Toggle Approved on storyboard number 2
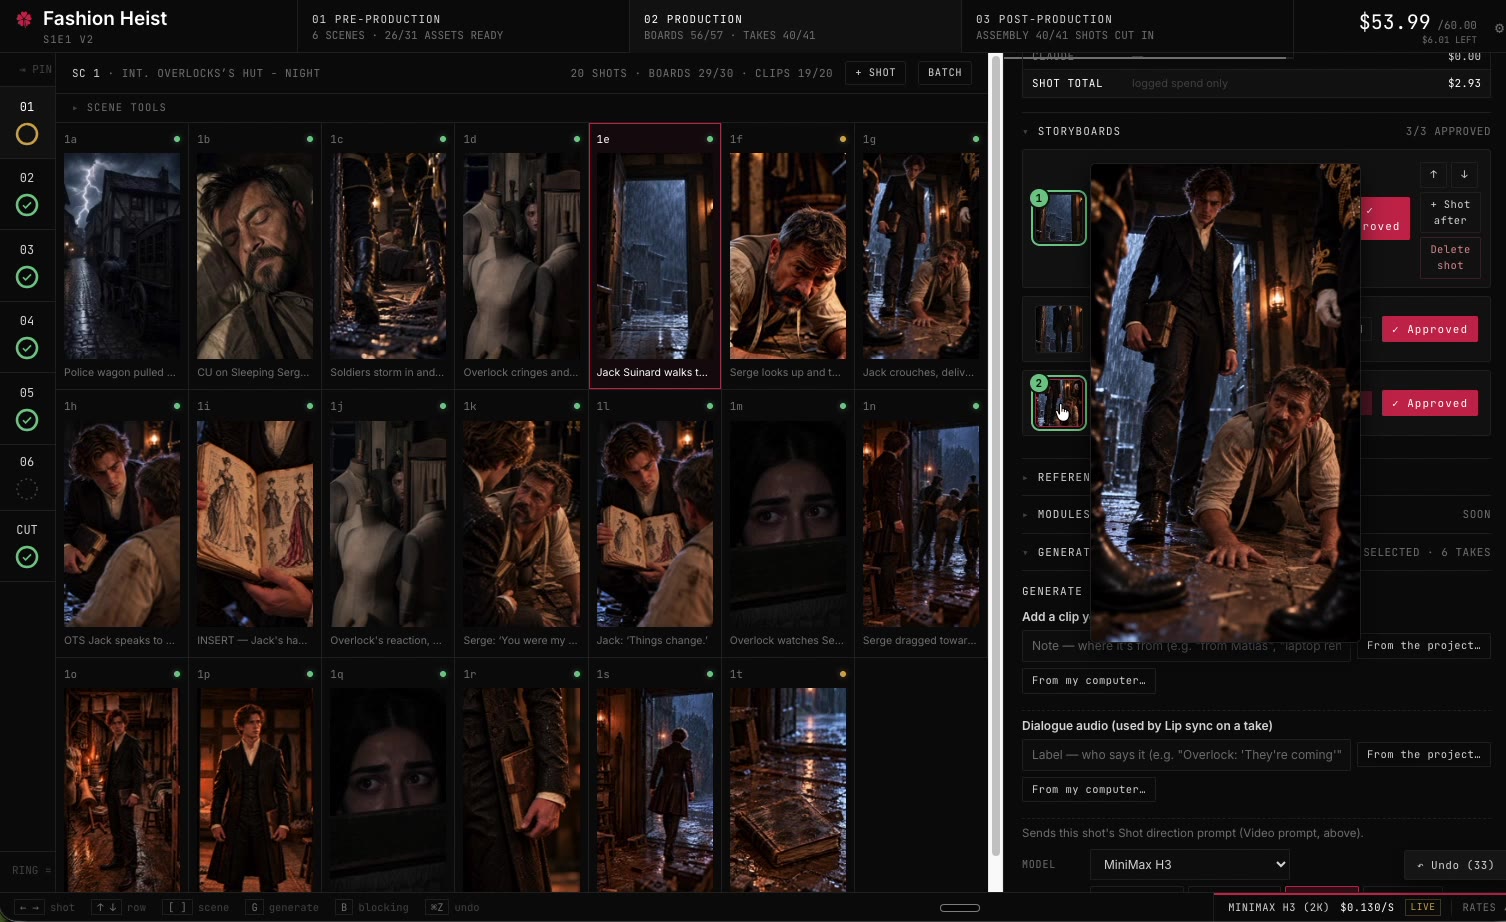Image resolution: width=1506 pixels, height=922 pixels. pos(1430,403)
